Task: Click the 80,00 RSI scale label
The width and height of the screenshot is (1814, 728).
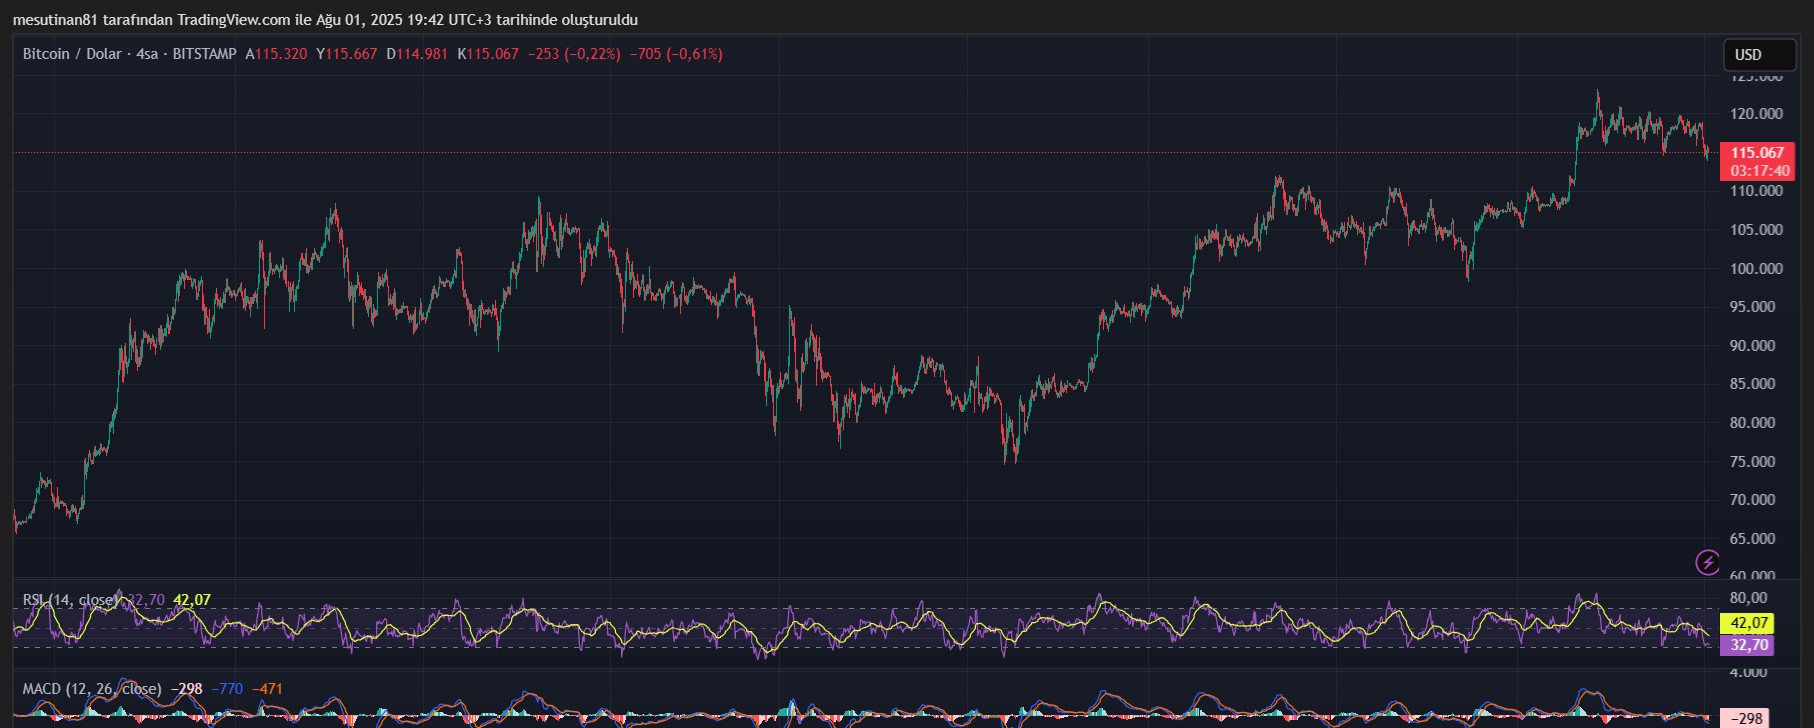Action: point(1749,598)
